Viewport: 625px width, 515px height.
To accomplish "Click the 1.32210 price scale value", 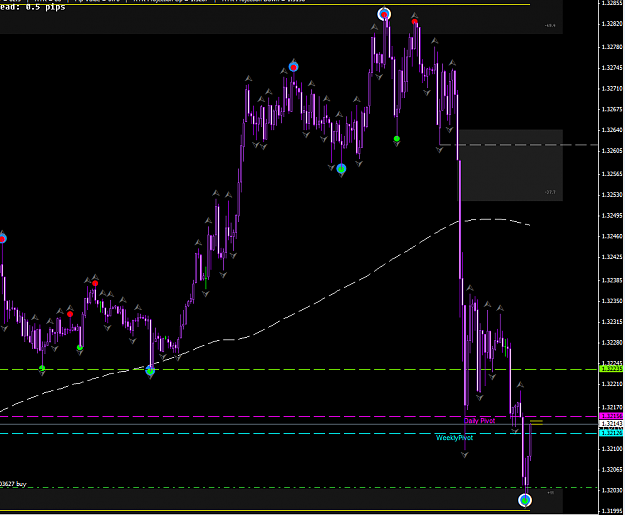I will coord(612,384).
